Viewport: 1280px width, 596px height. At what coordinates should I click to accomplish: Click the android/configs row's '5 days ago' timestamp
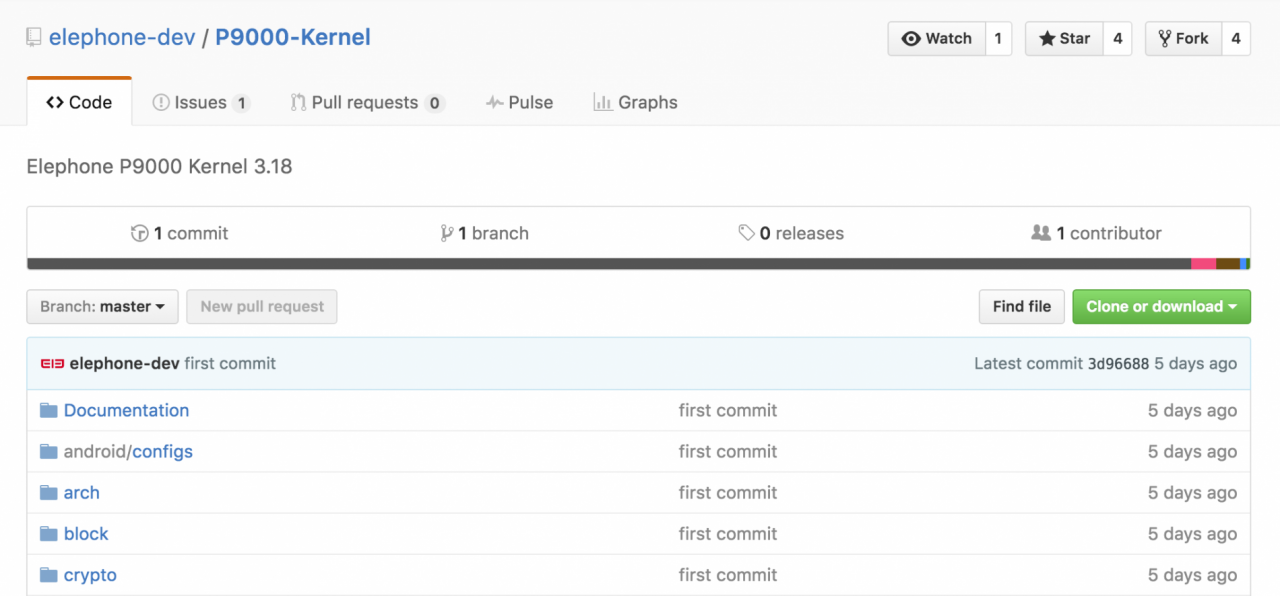(1192, 452)
